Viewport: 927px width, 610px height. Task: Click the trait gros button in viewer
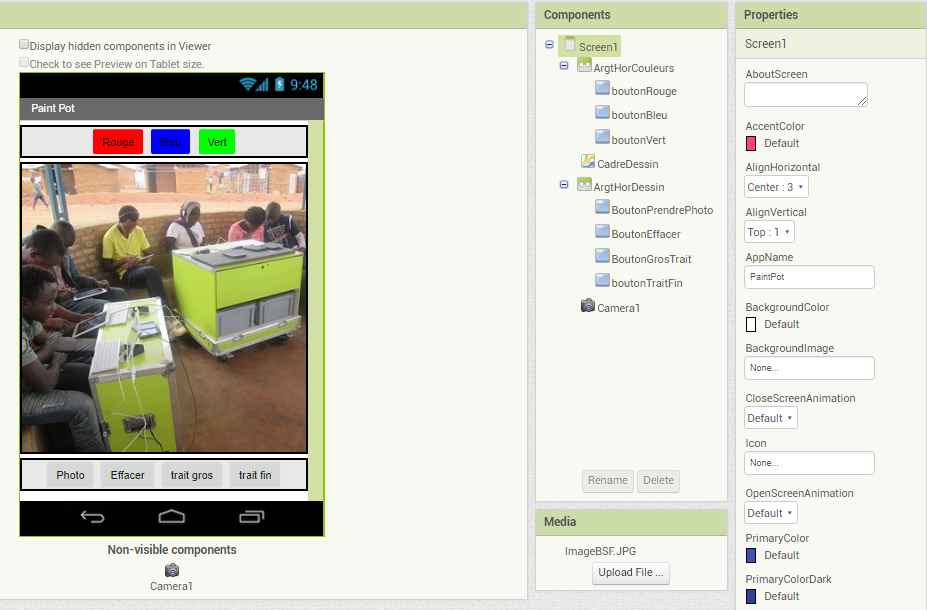[x=192, y=475]
